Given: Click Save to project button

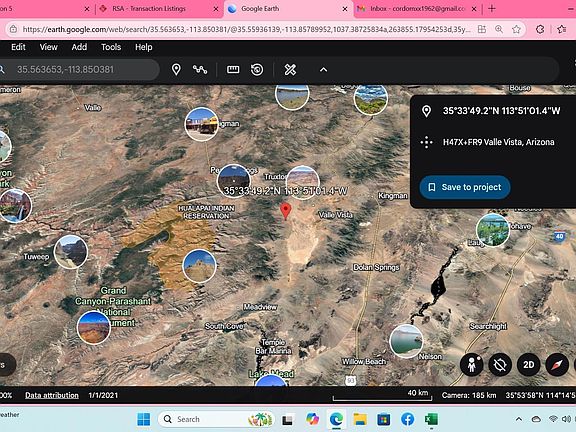Looking at the screenshot, I should (465, 187).
